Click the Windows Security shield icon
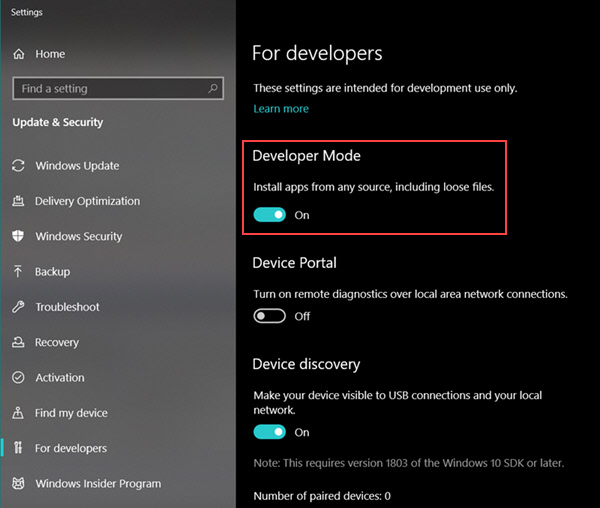This screenshot has width=600, height=508. [x=18, y=236]
